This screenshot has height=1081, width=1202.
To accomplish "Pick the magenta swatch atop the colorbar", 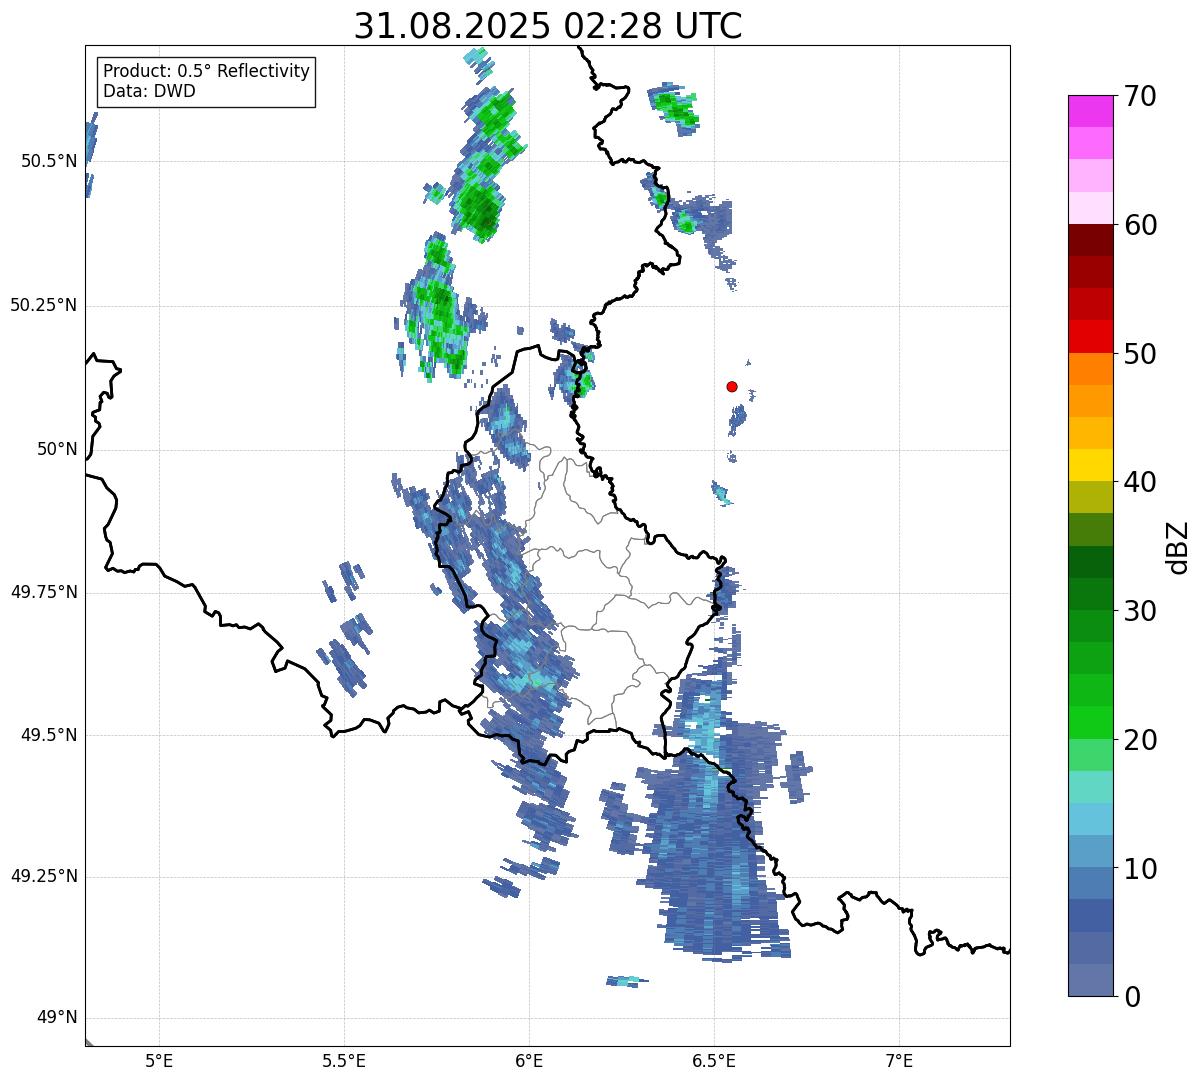I will click(x=1090, y=111).
